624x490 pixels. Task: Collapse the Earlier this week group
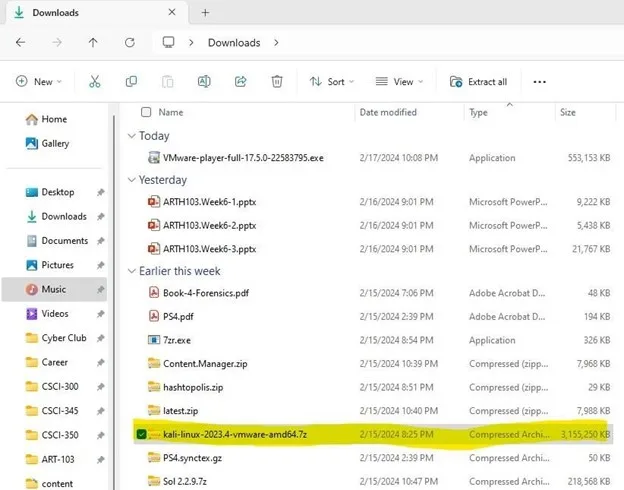pos(131,271)
